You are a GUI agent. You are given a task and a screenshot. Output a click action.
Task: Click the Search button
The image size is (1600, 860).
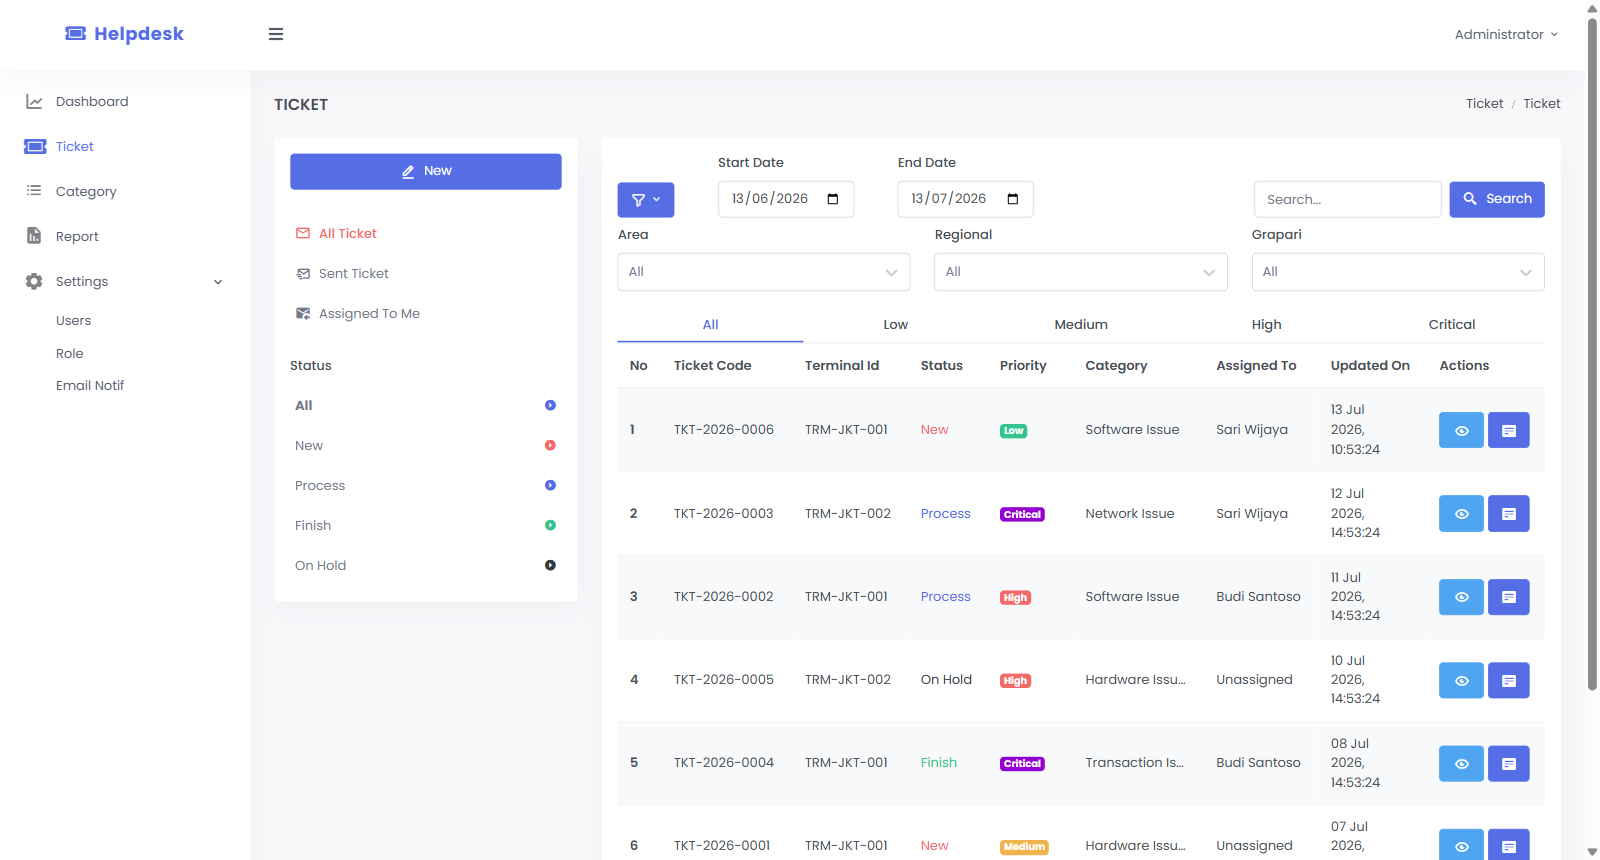point(1497,199)
